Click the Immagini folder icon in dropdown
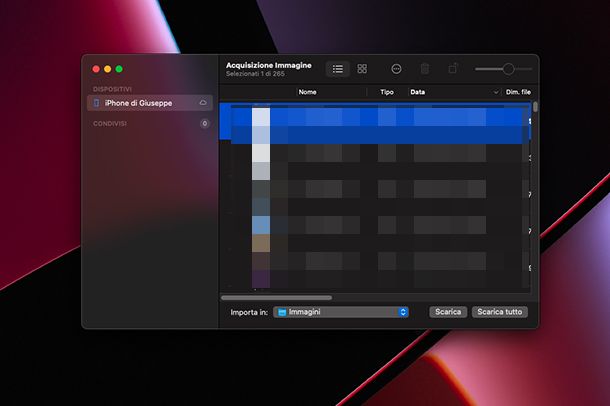The width and height of the screenshot is (610, 406). tap(282, 312)
